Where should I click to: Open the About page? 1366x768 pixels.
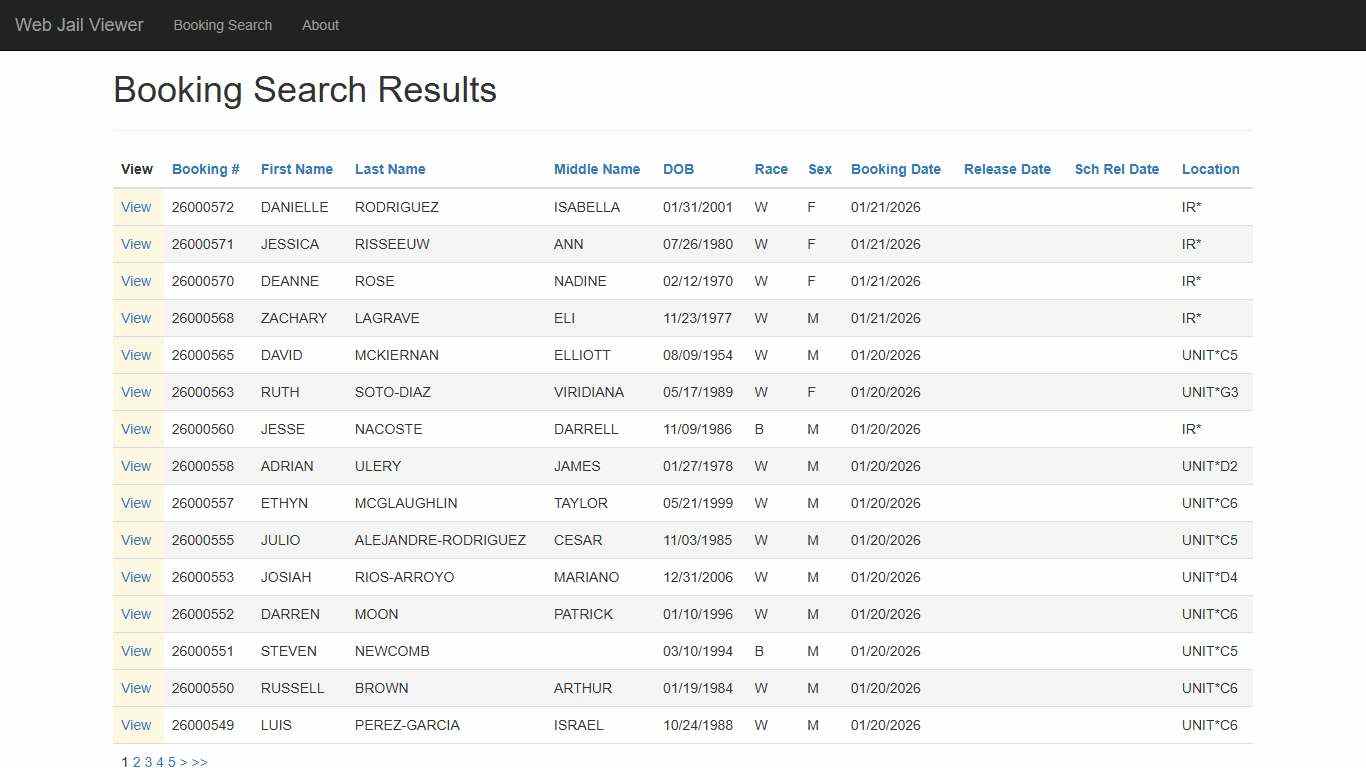(x=320, y=25)
